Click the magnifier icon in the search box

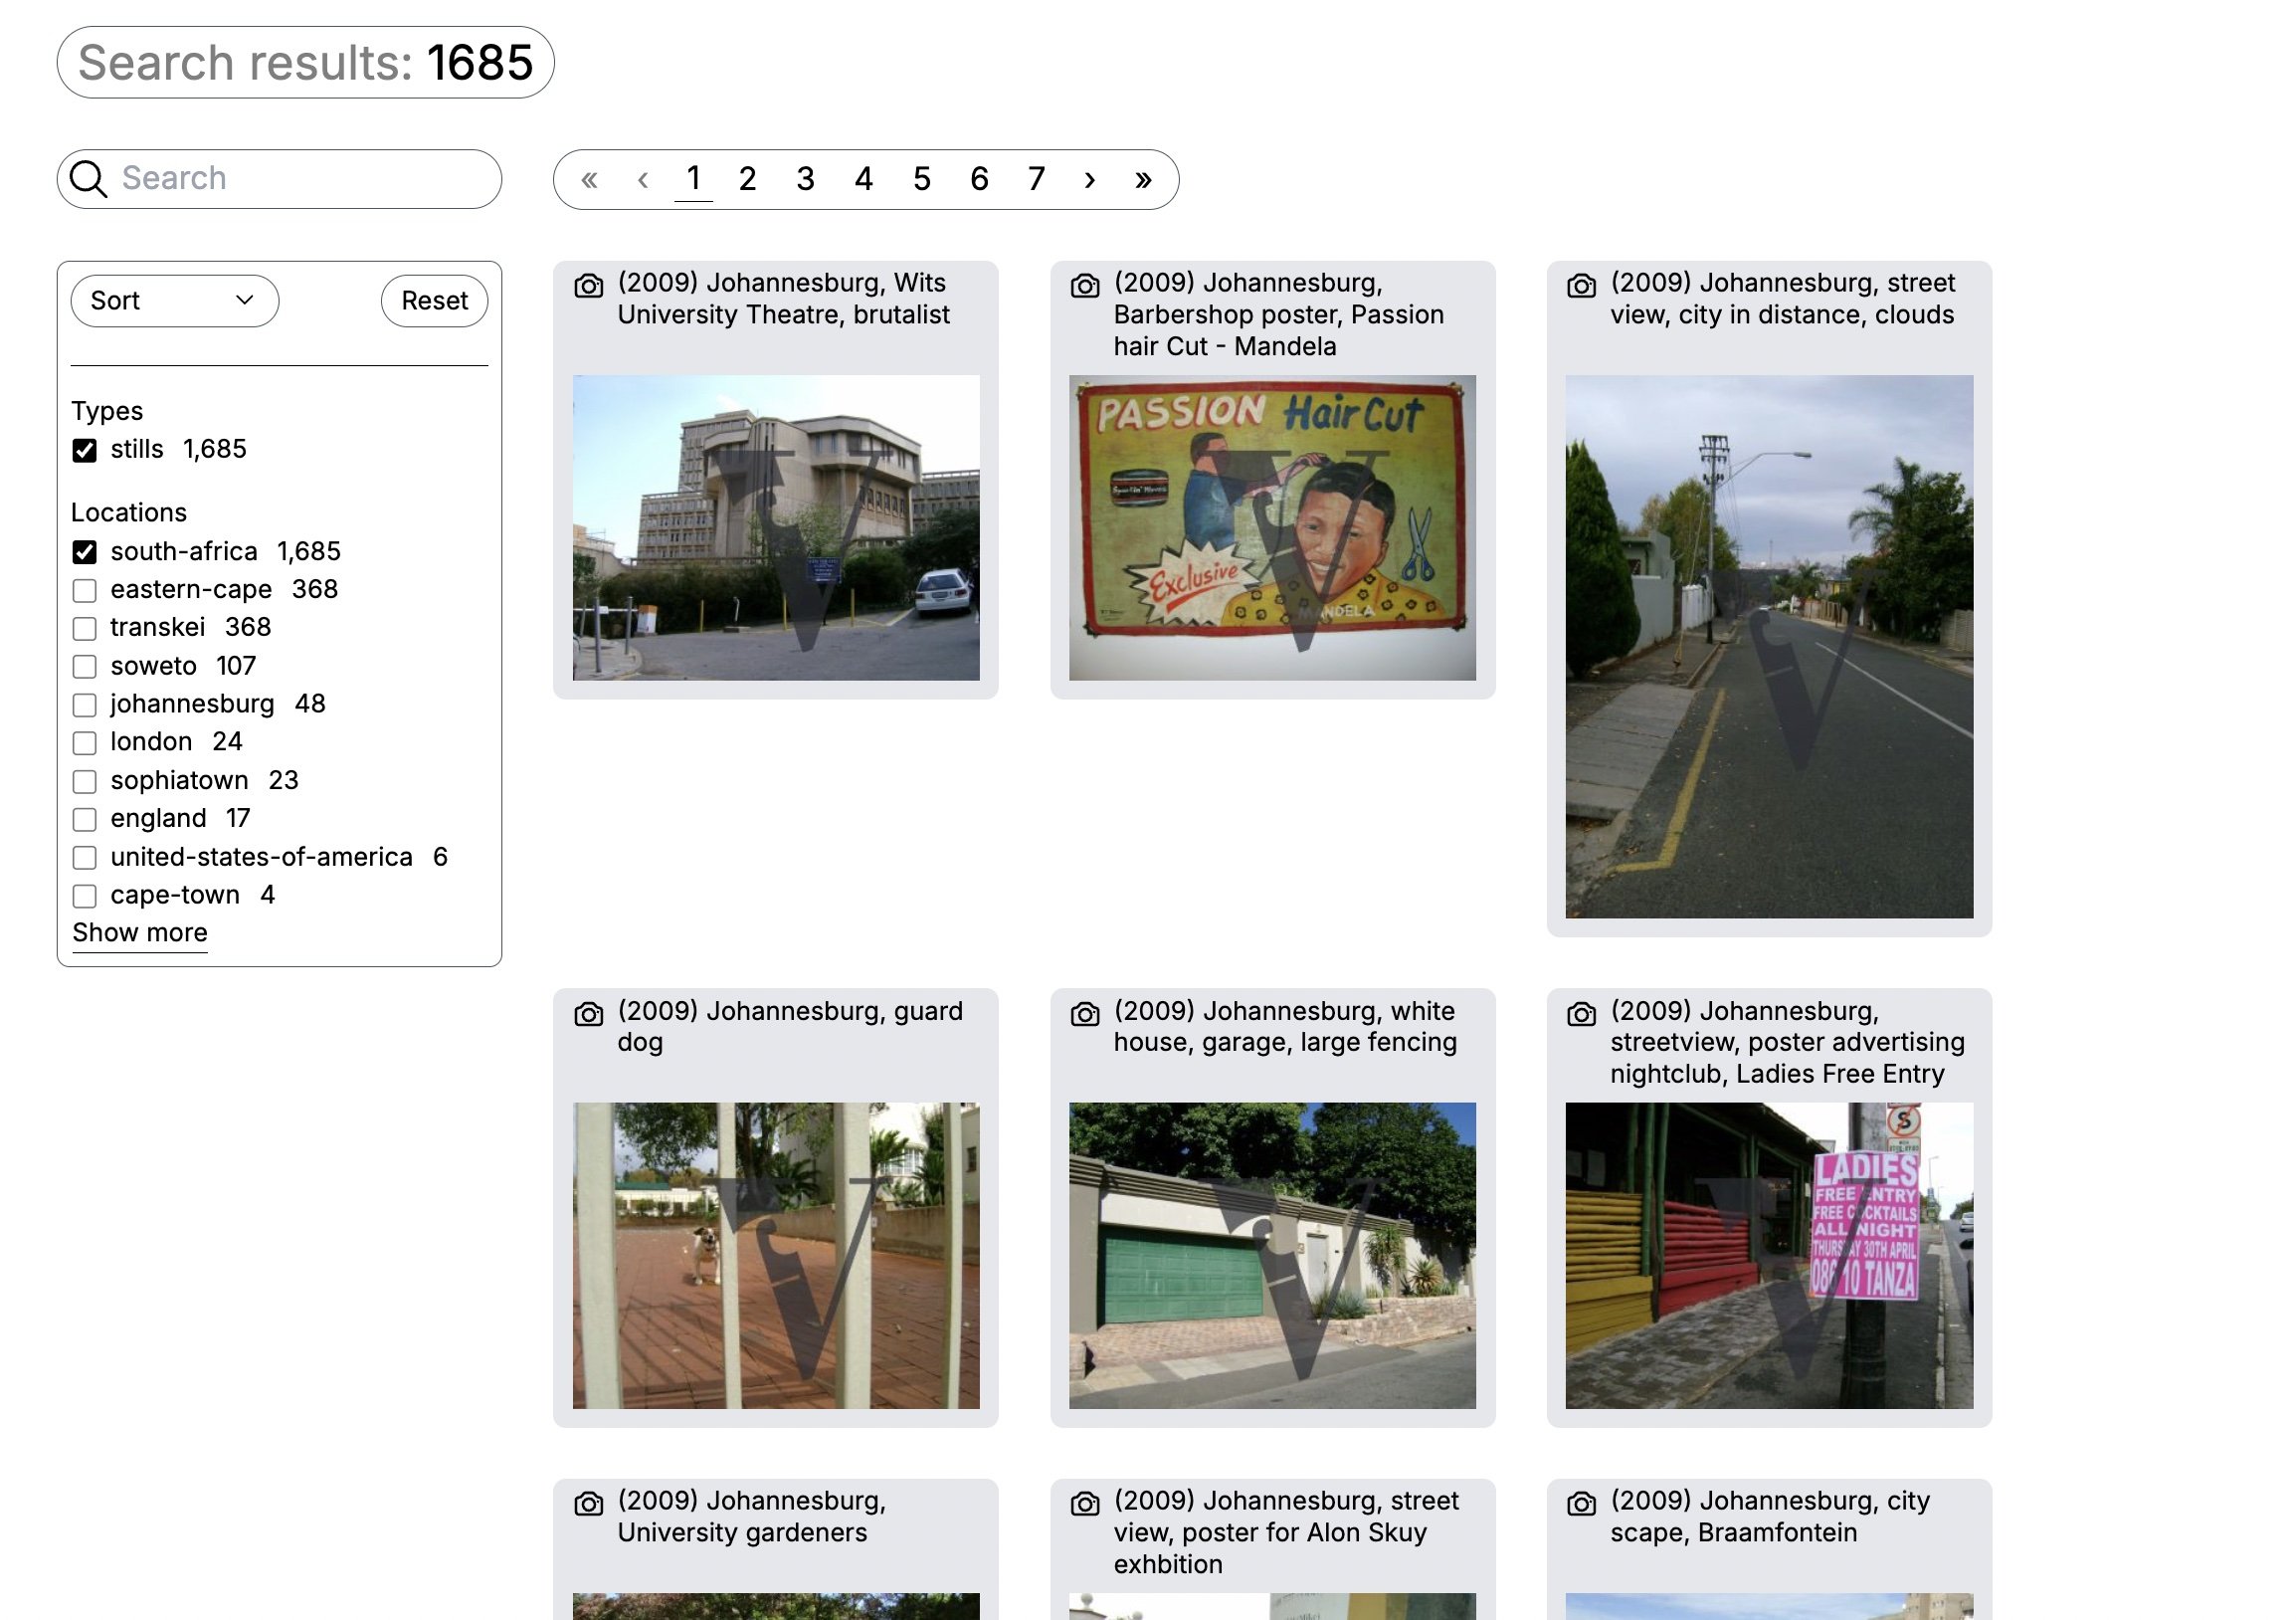click(x=89, y=179)
